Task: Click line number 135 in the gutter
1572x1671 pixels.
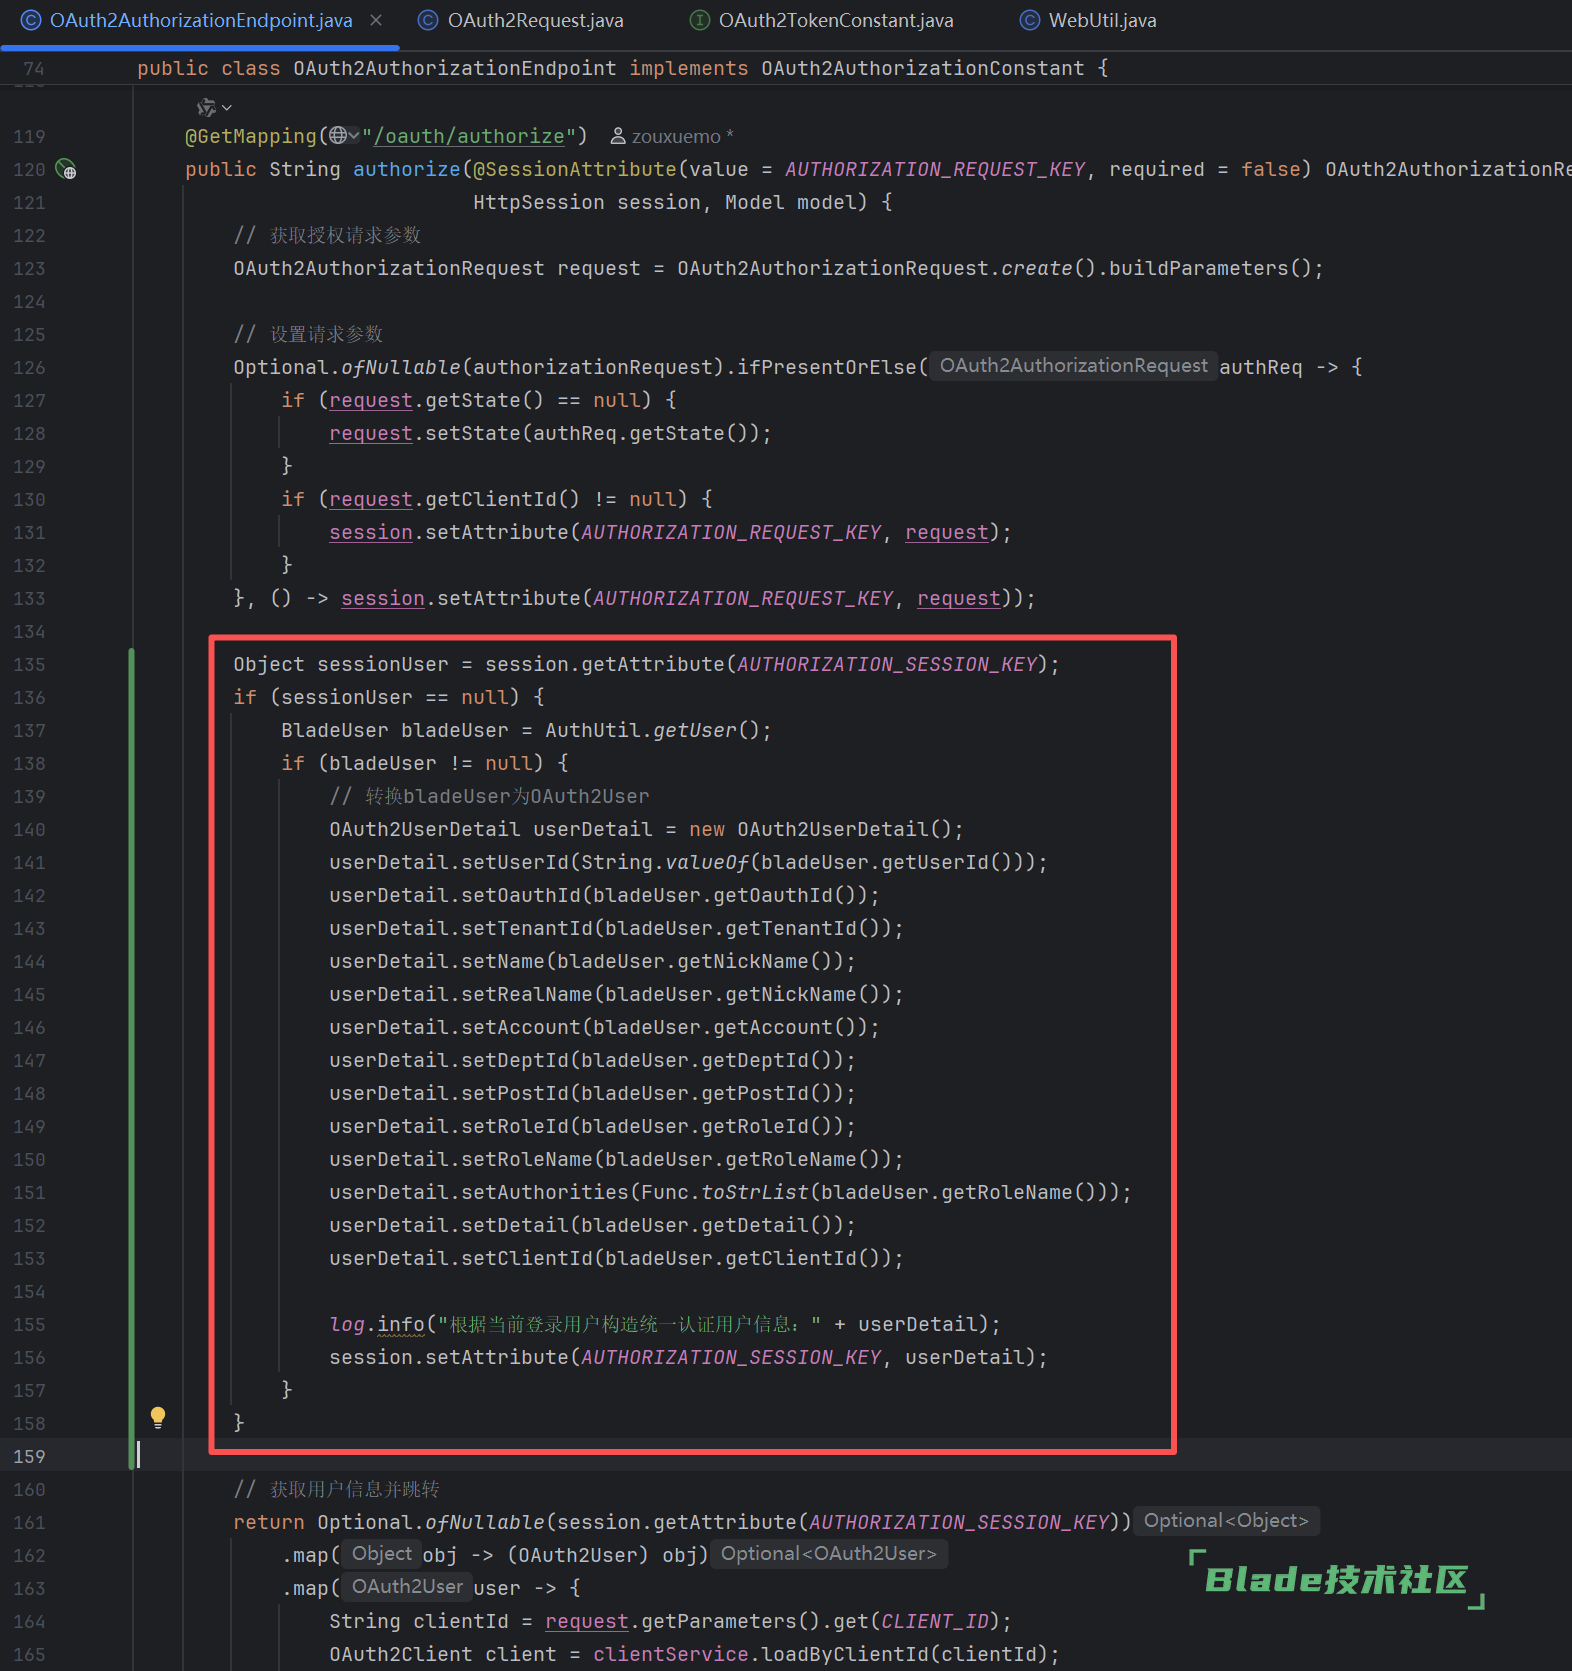Action: click(29, 665)
